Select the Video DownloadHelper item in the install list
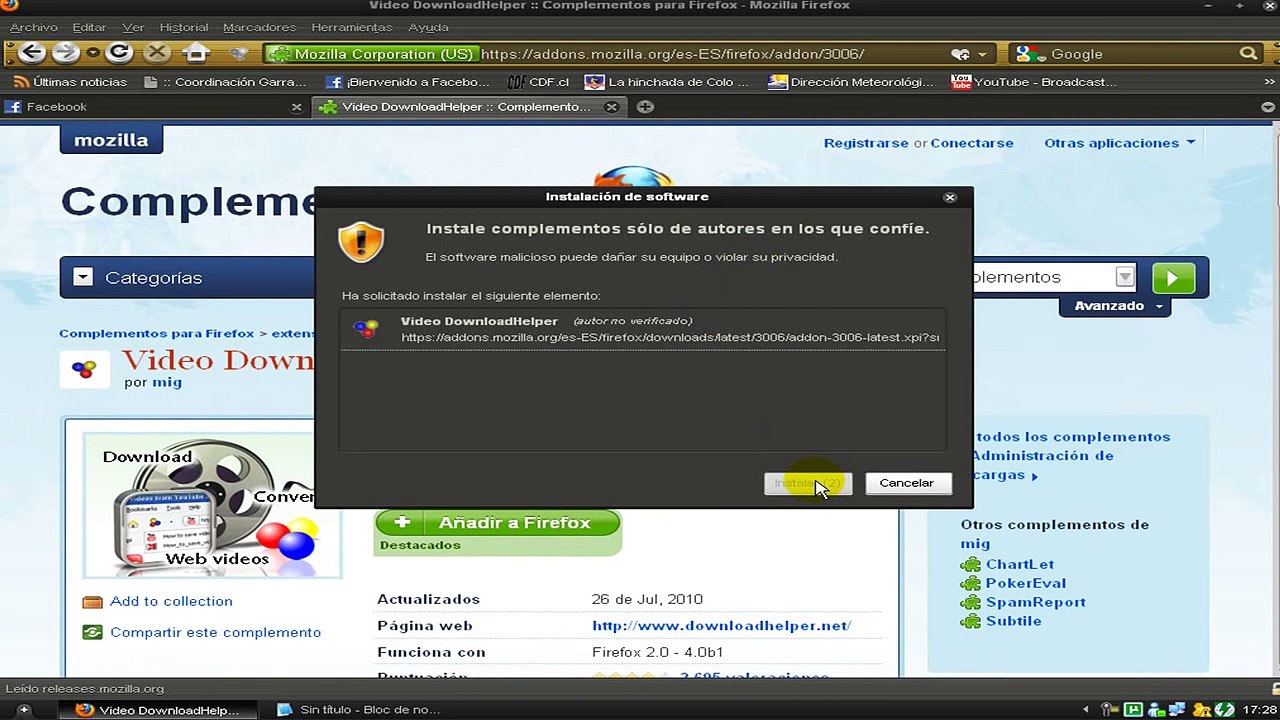 (643, 329)
